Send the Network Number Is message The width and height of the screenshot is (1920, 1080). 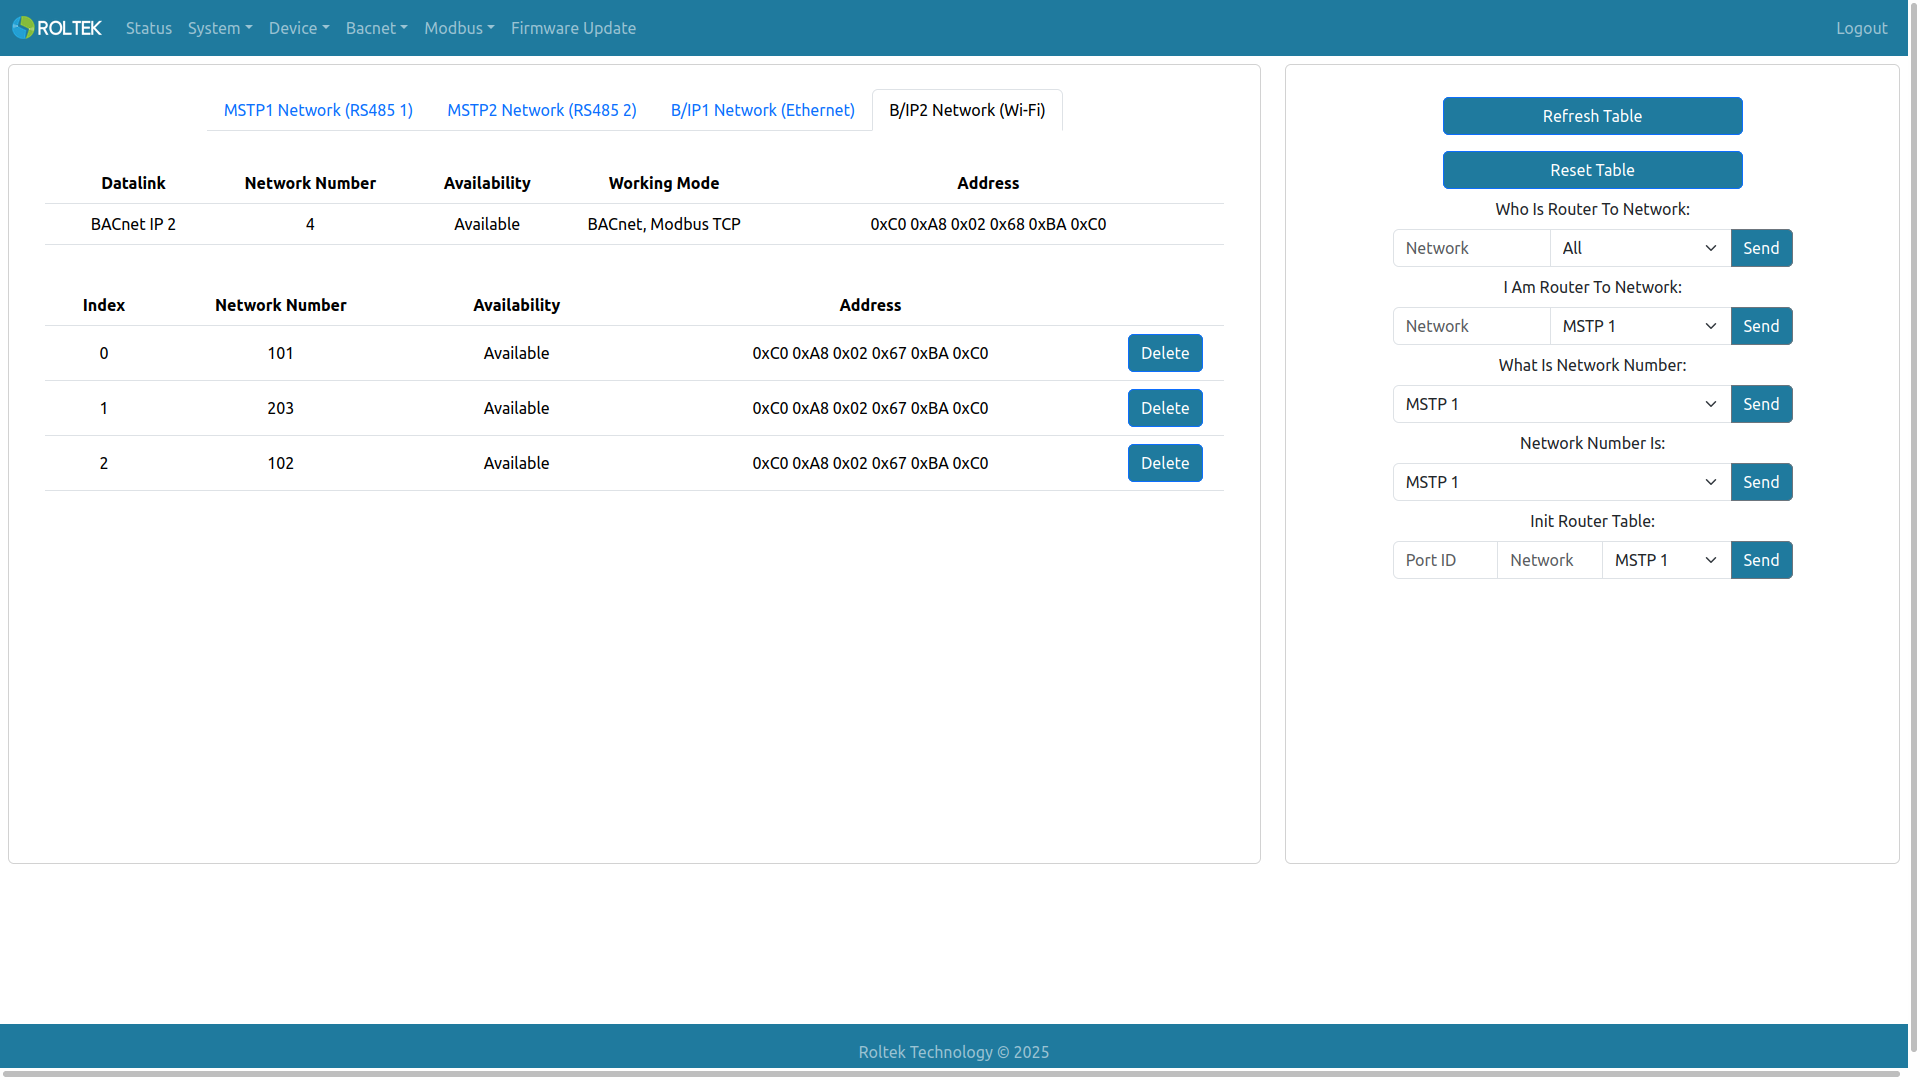click(x=1761, y=482)
